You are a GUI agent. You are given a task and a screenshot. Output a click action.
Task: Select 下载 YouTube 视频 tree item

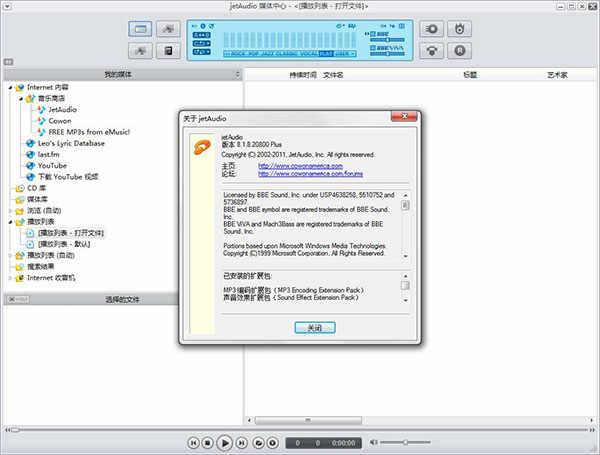[x=68, y=177]
